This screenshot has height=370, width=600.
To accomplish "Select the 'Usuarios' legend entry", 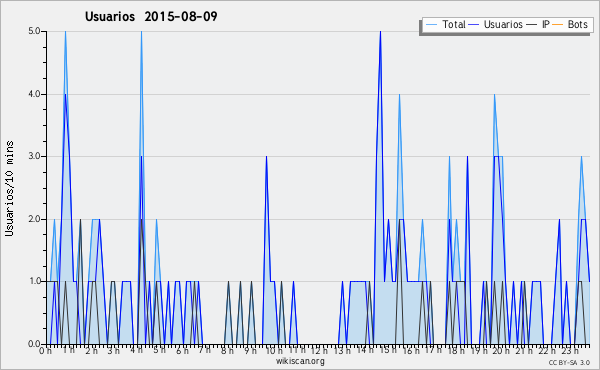I will point(495,24).
